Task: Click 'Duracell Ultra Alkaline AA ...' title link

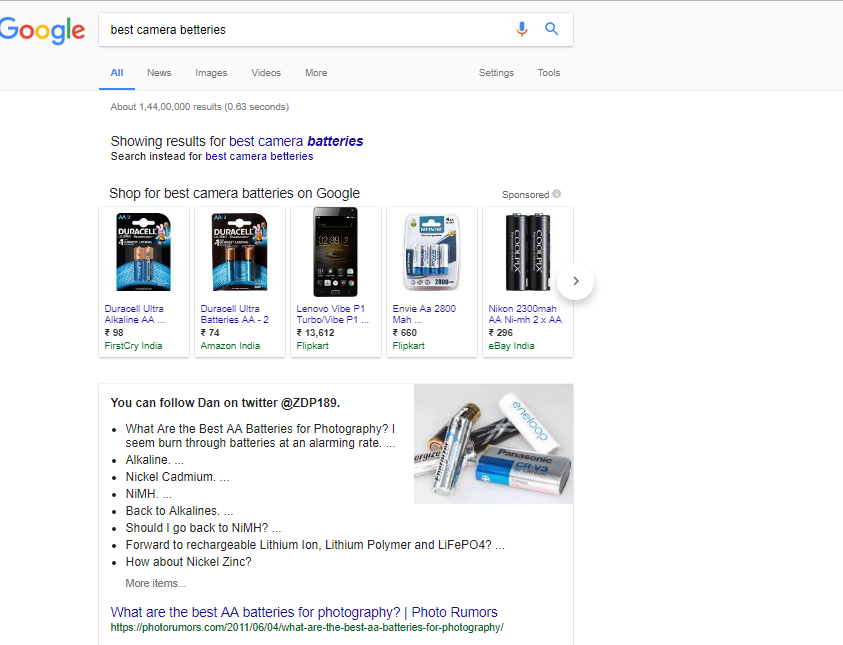Action: (x=134, y=314)
